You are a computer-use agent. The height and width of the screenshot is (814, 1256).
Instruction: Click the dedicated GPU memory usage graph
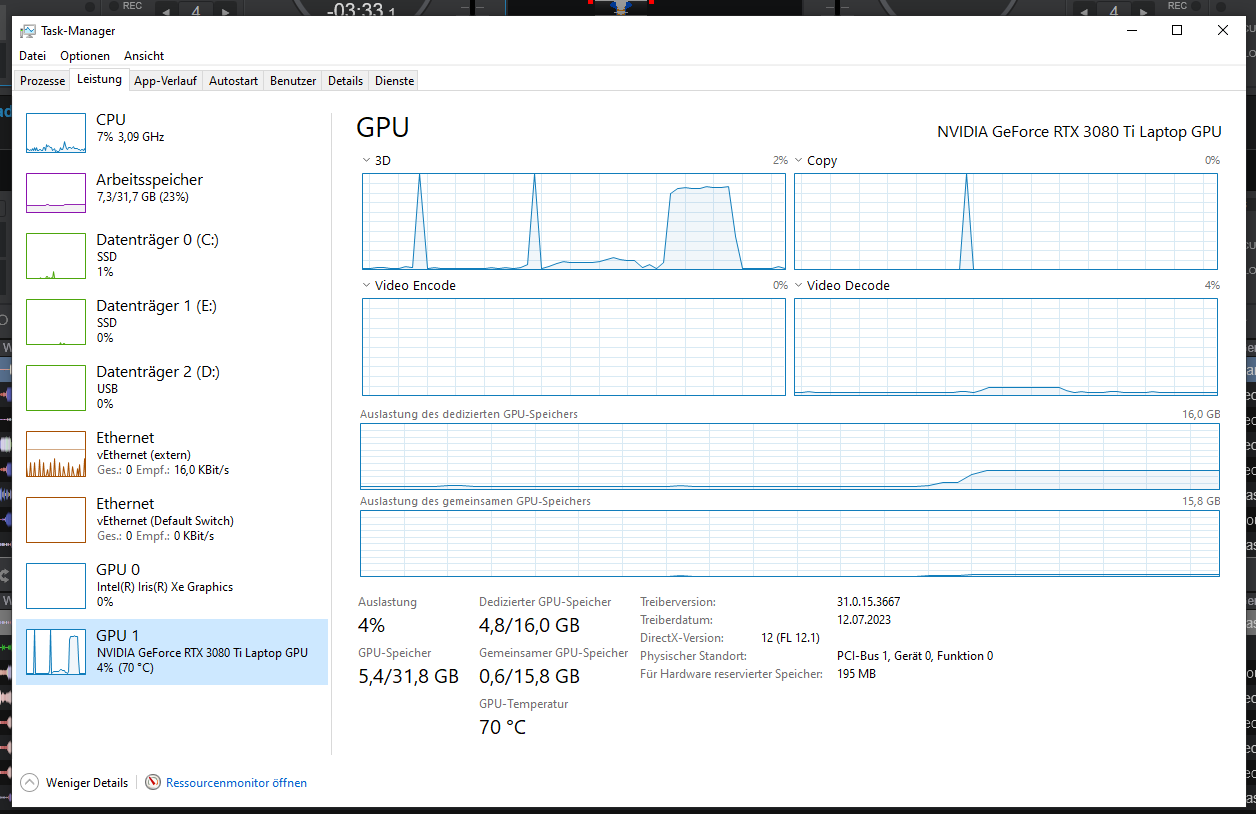pyautogui.click(x=790, y=456)
